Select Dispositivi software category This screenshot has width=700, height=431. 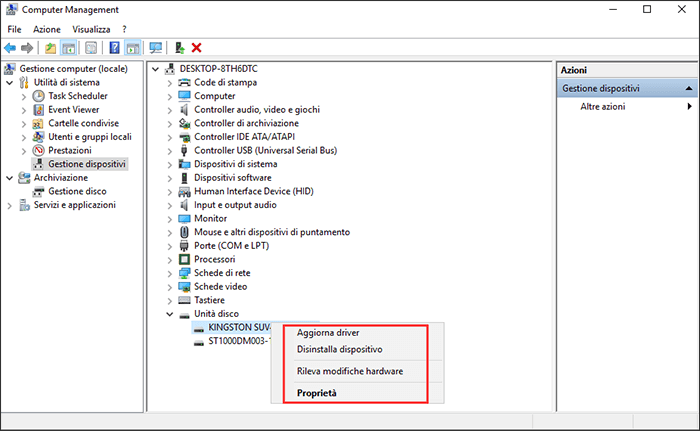[x=233, y=178]
